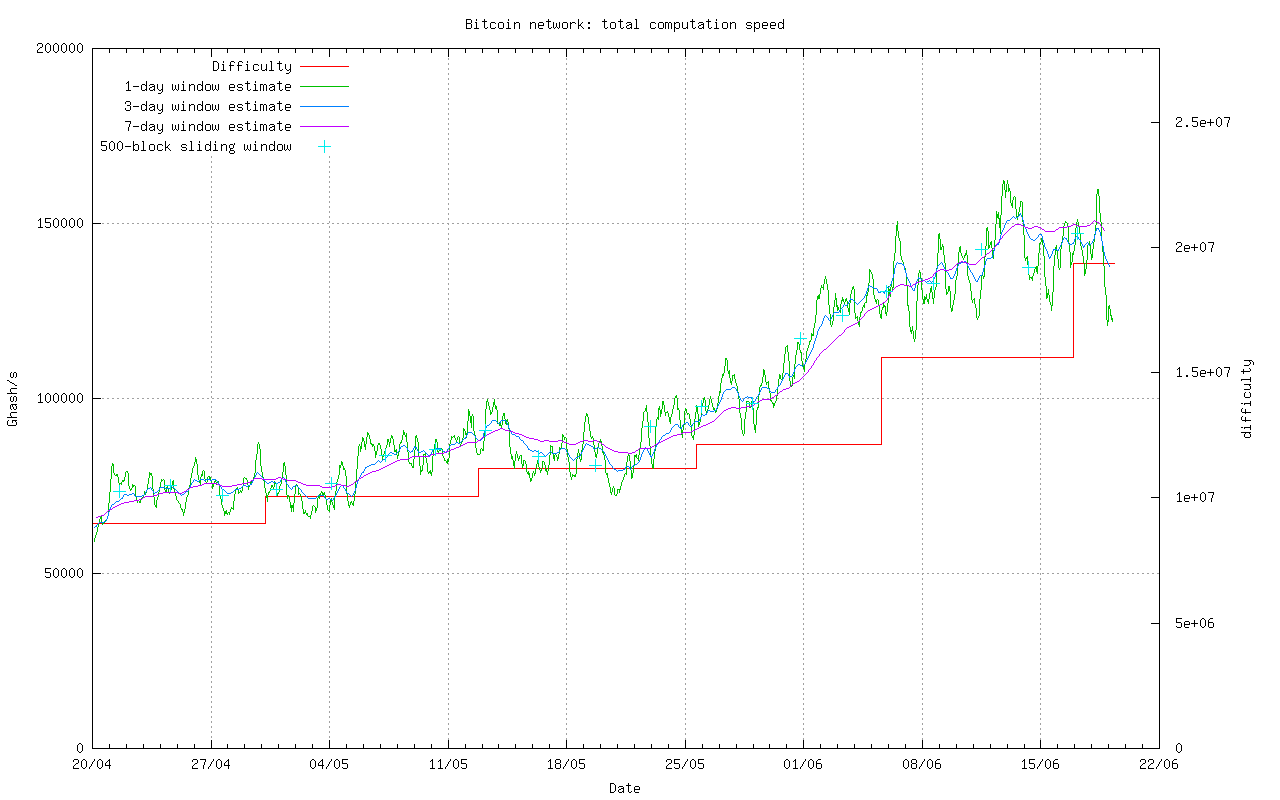Click the chart title 'Bitcoin network: total computation speed'
The image size is (1280, 800).
pyautogui.click(x=625, y=24)
